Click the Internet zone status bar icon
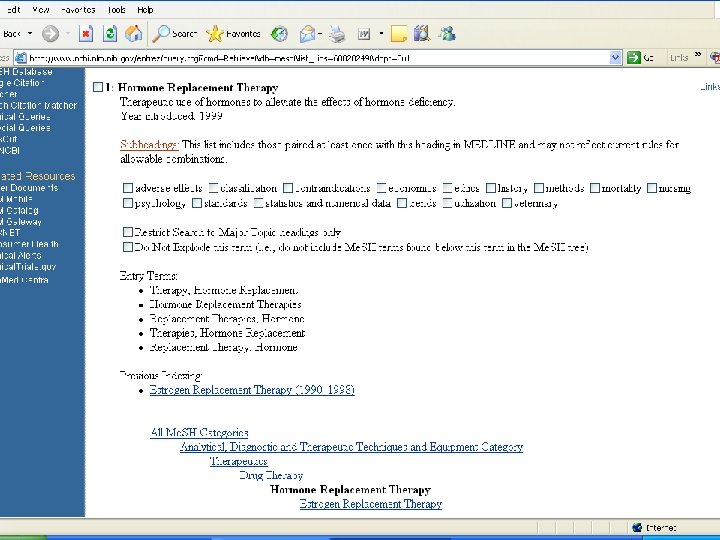This screenshot has width=720, height=540. point(636,528)
